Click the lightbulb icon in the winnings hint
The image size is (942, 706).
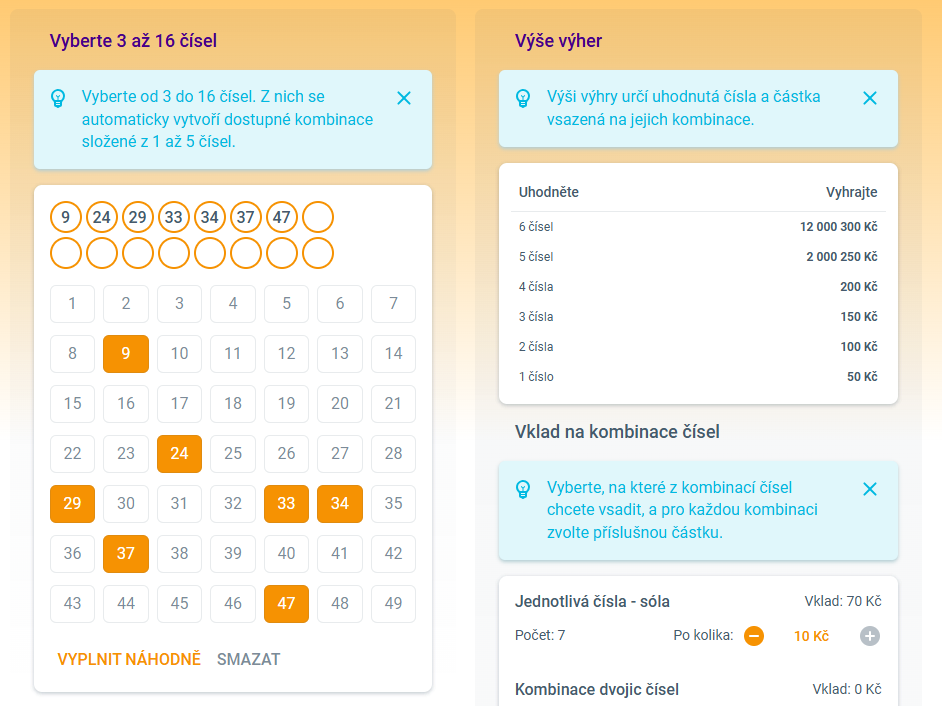point(523,98)
